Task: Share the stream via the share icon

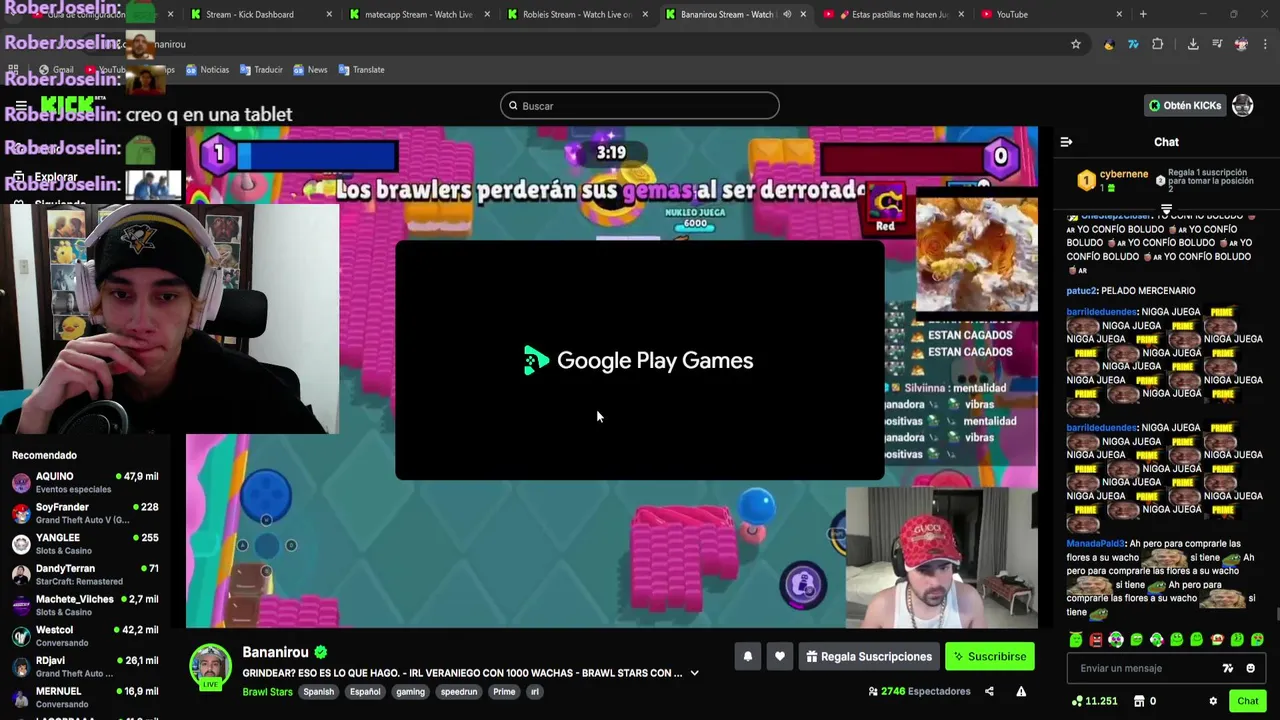Action: [989, 691]
